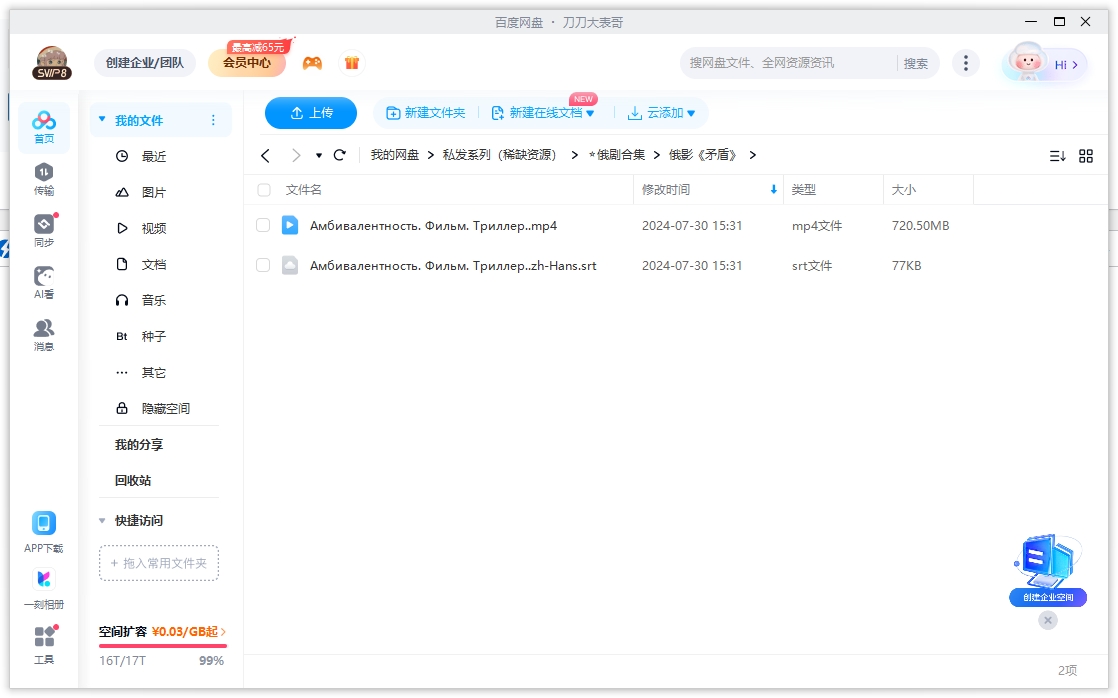This screenshot has height=698, width=1118.
Task: Click the refresh icon in the path bar
Action: point(339,156)
